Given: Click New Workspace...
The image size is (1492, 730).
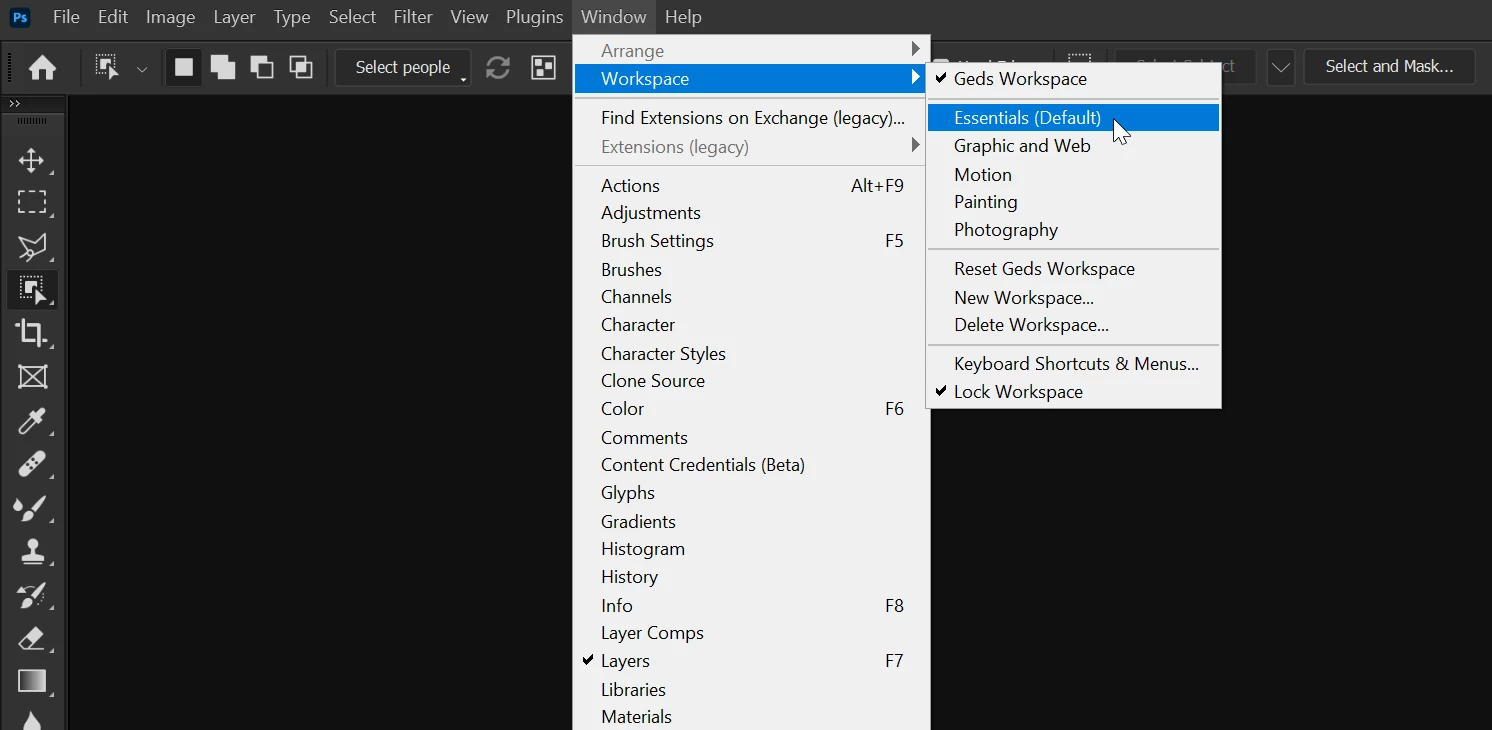Looking at the screenshot, I should (1073, 297).
